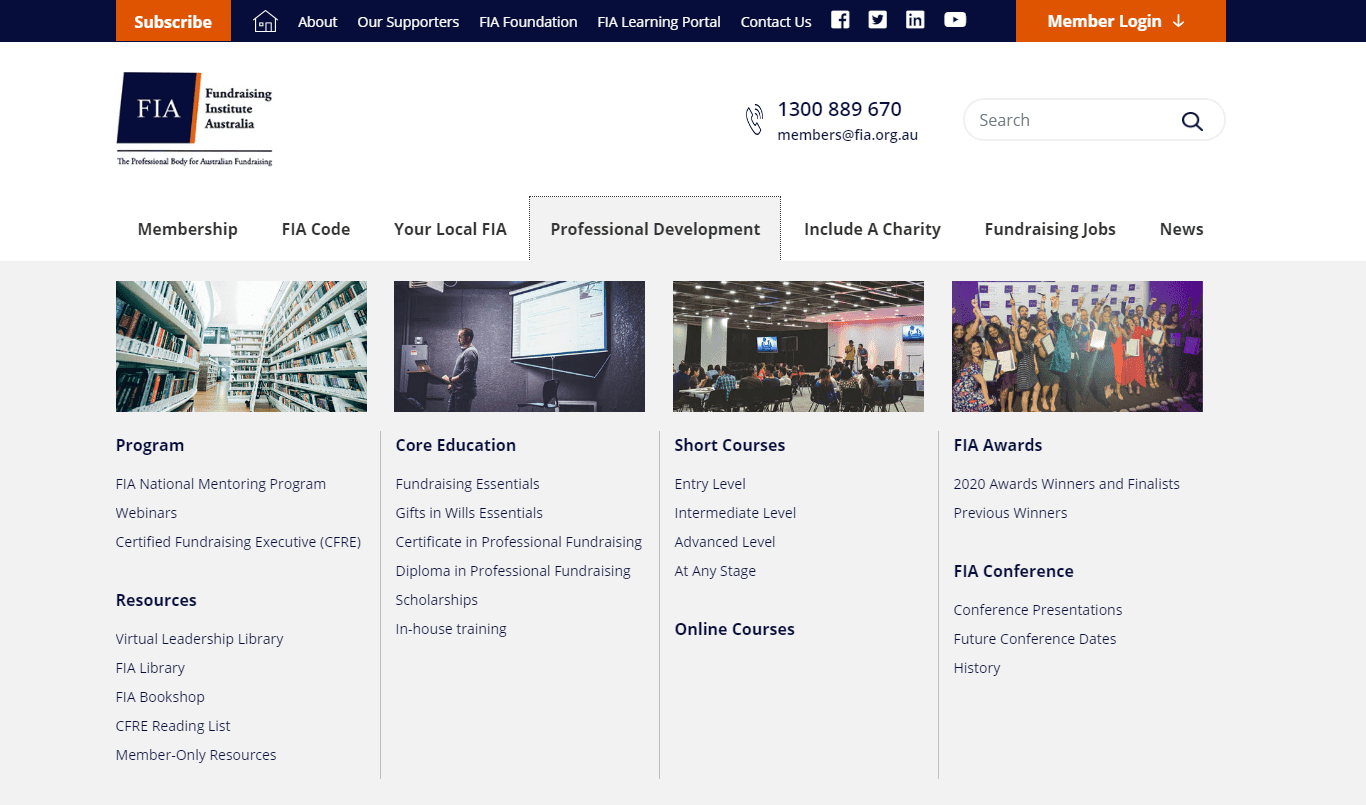
Task: Open the Membership menu
Action: (188, 229)
